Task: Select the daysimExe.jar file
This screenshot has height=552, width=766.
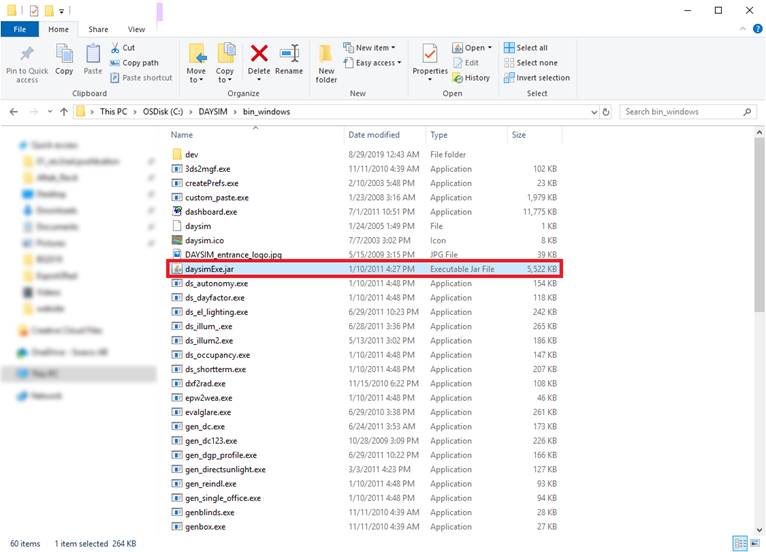Action: (x=364, y=269)
